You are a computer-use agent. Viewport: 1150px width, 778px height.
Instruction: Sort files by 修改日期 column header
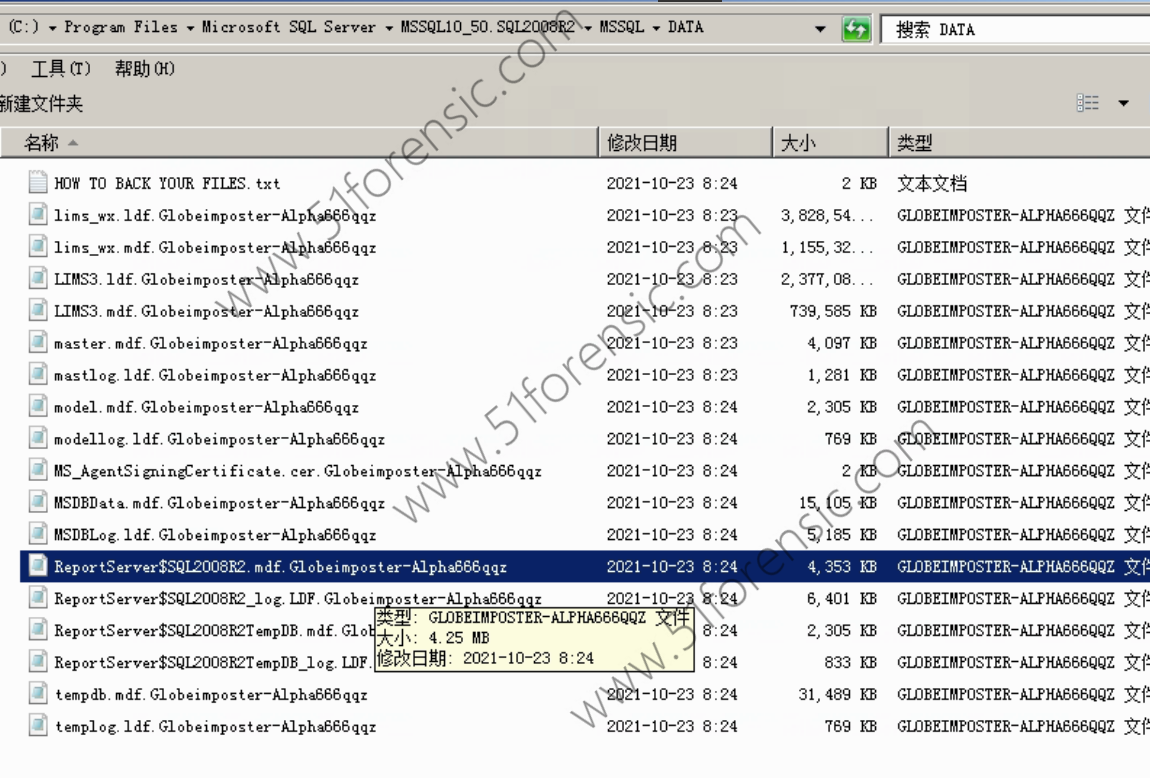point(642,143)
